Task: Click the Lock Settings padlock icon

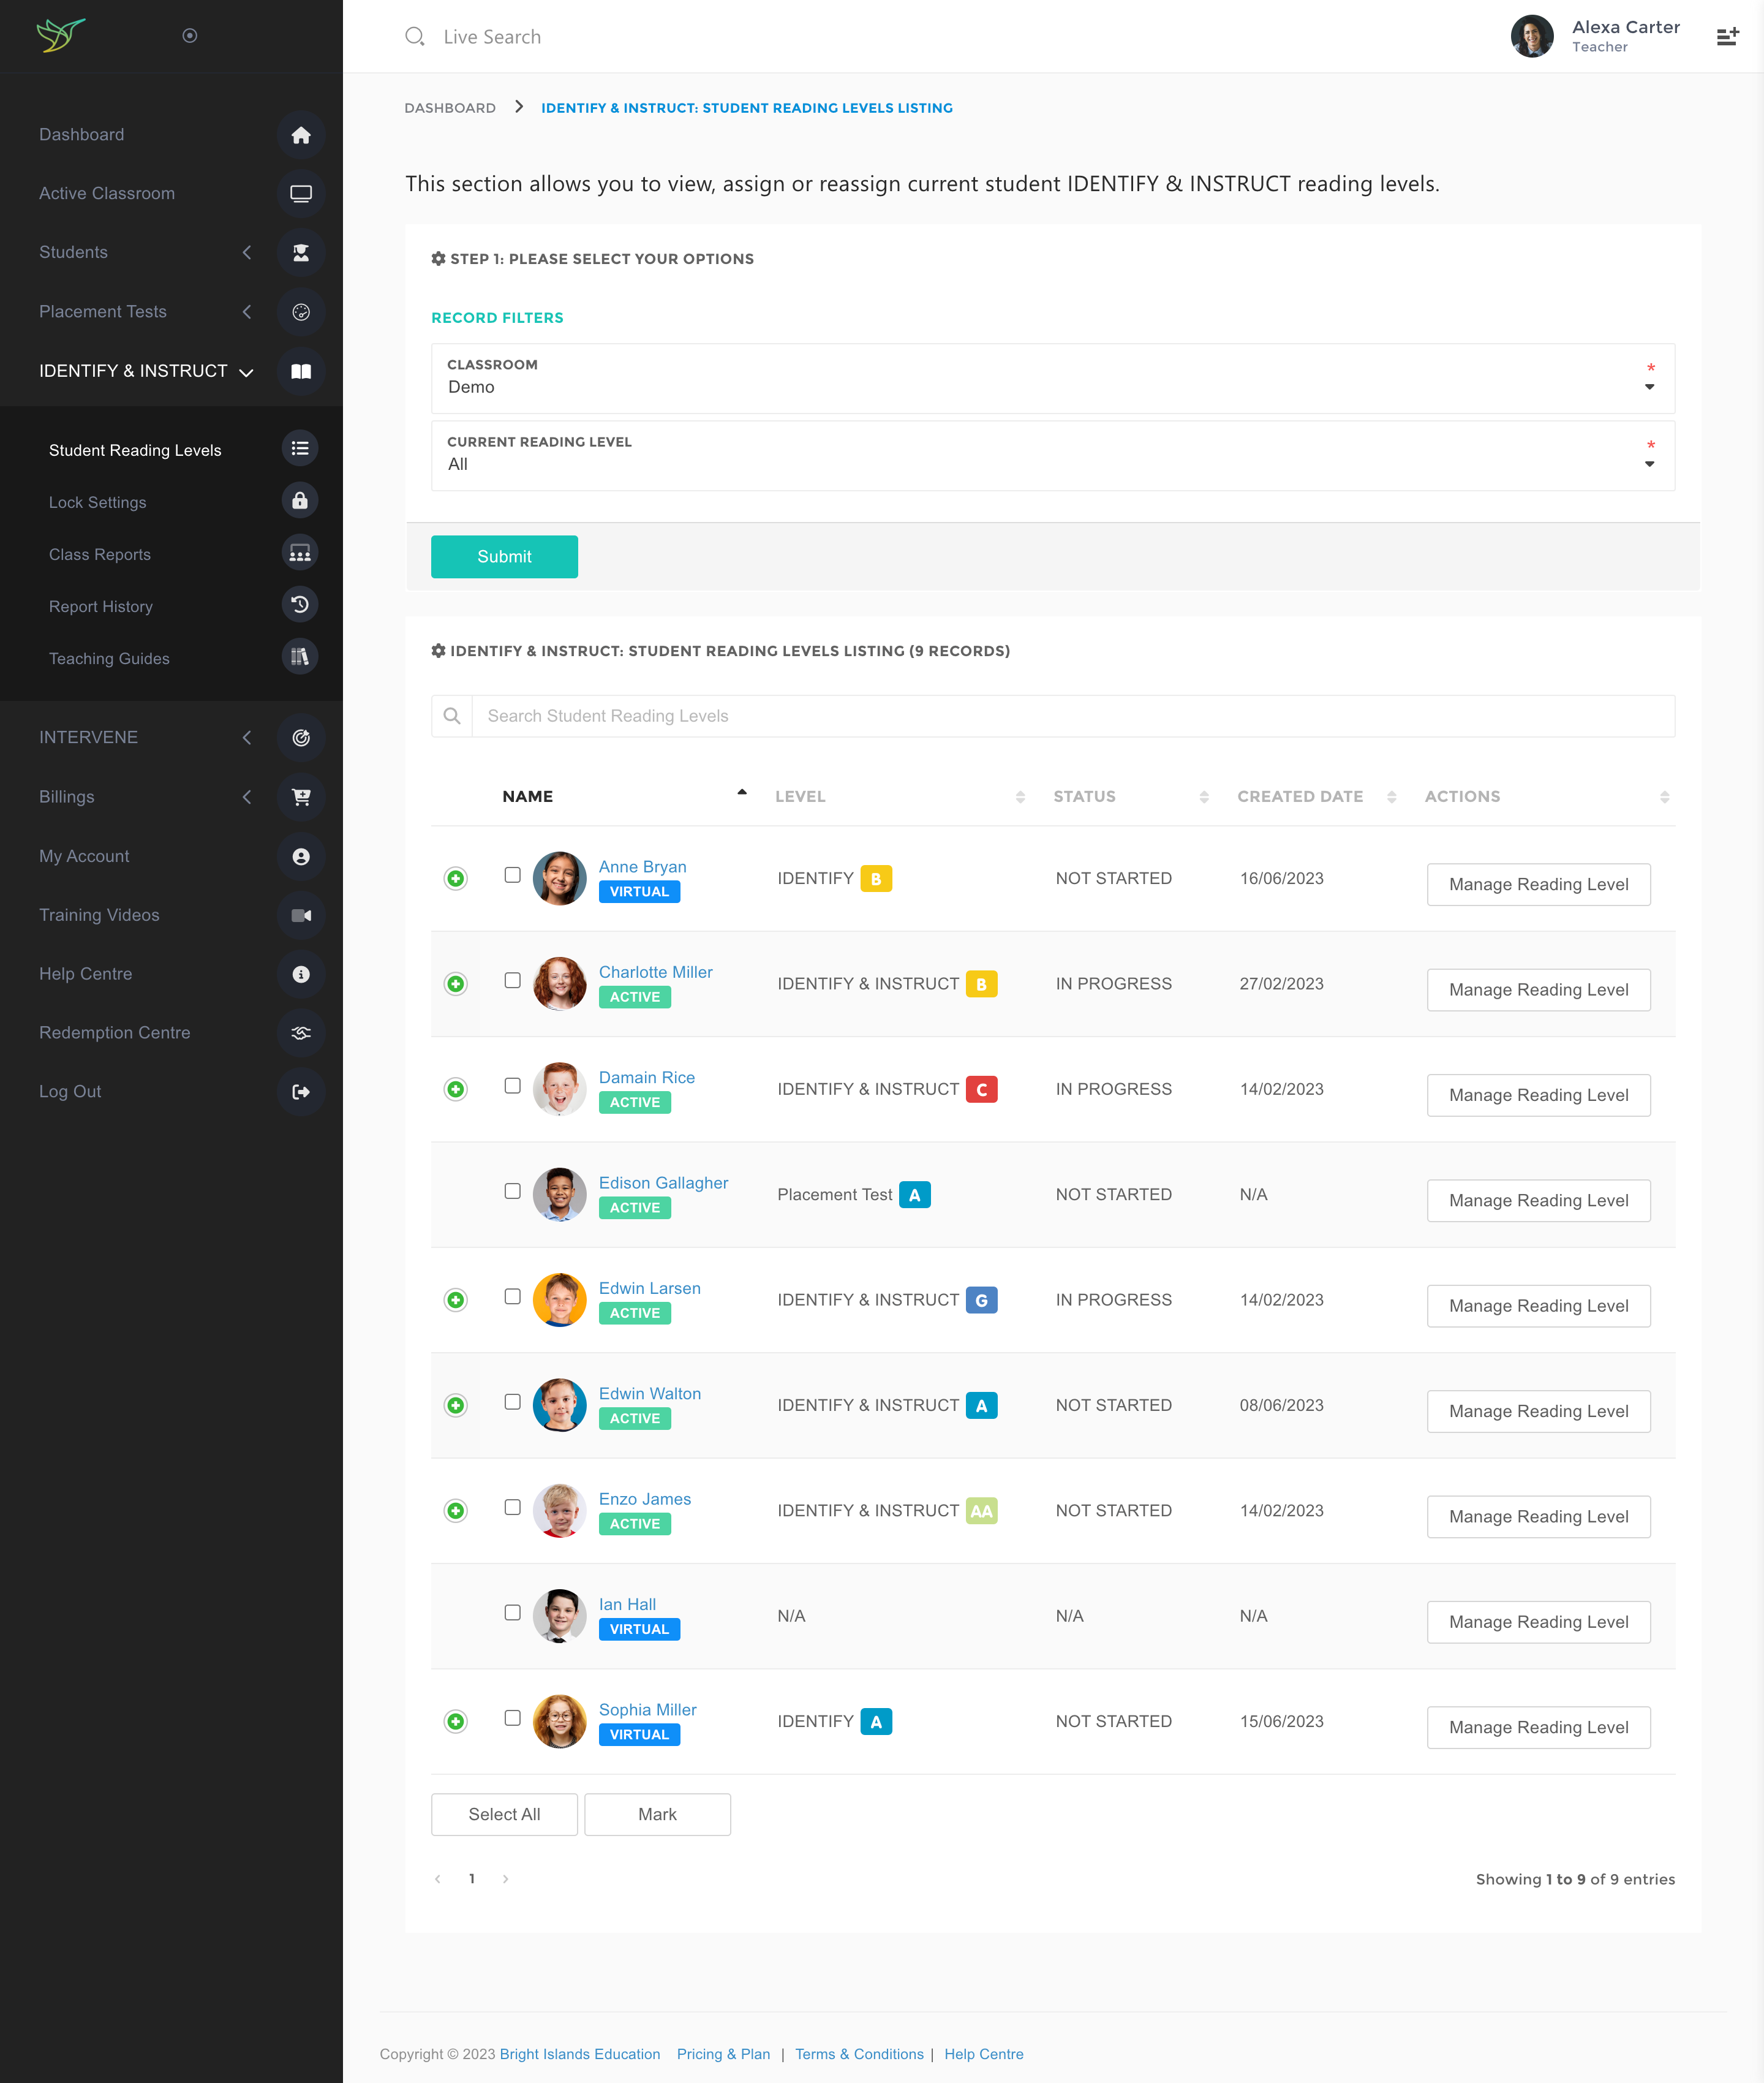Action: coord(299,500)
